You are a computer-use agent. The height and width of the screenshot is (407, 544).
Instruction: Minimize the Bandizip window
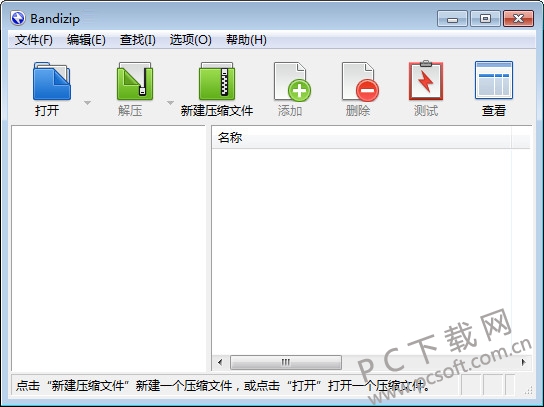(452, 19)
